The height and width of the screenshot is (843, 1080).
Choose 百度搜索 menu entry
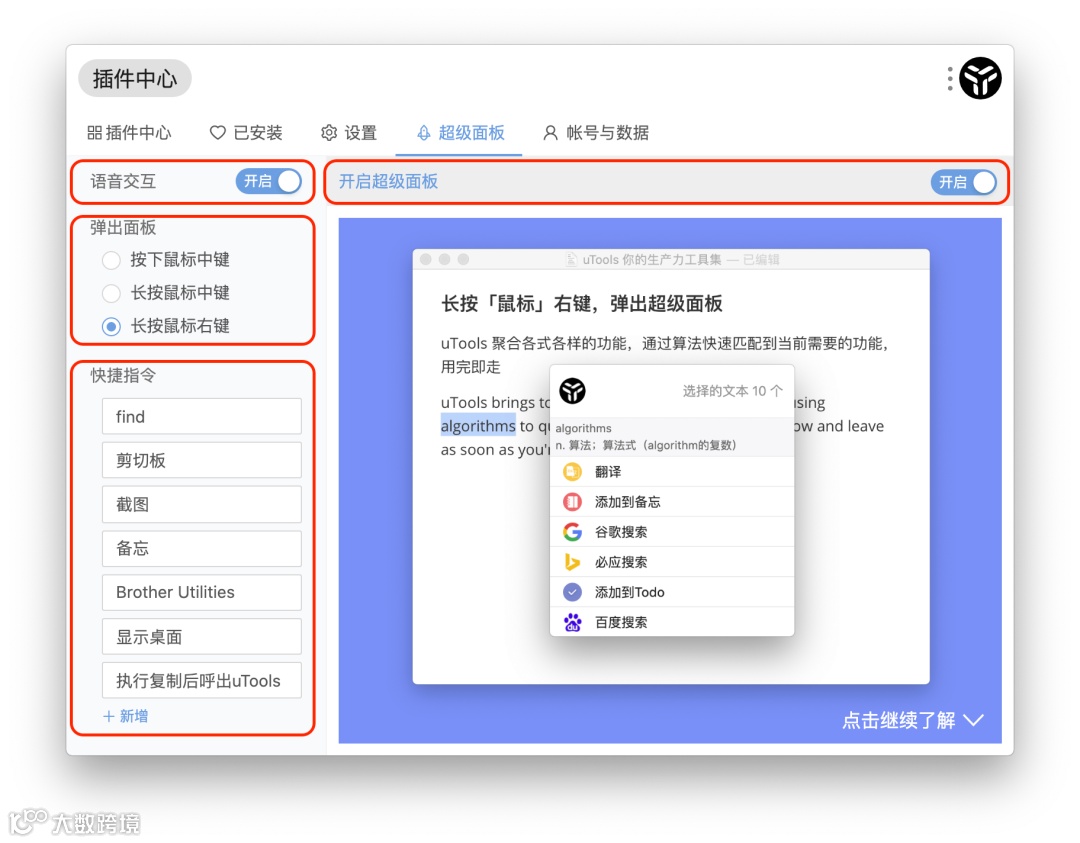click(672, 623)
